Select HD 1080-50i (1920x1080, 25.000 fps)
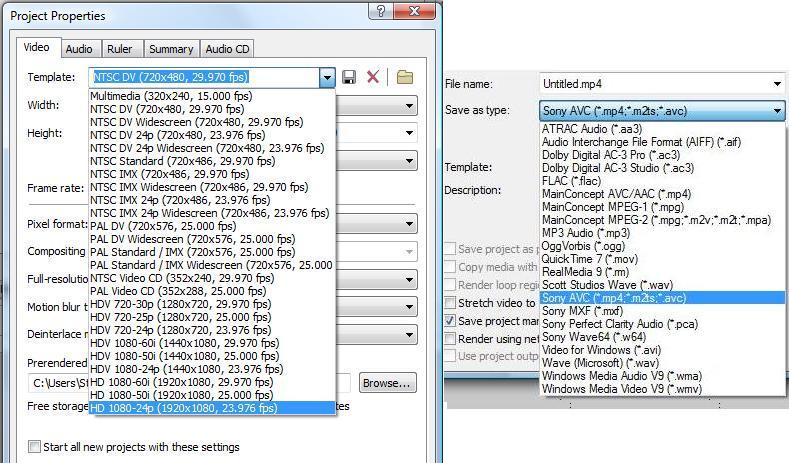Image resolution: width=789 pixels, height=463 pixels. [212, 395]
